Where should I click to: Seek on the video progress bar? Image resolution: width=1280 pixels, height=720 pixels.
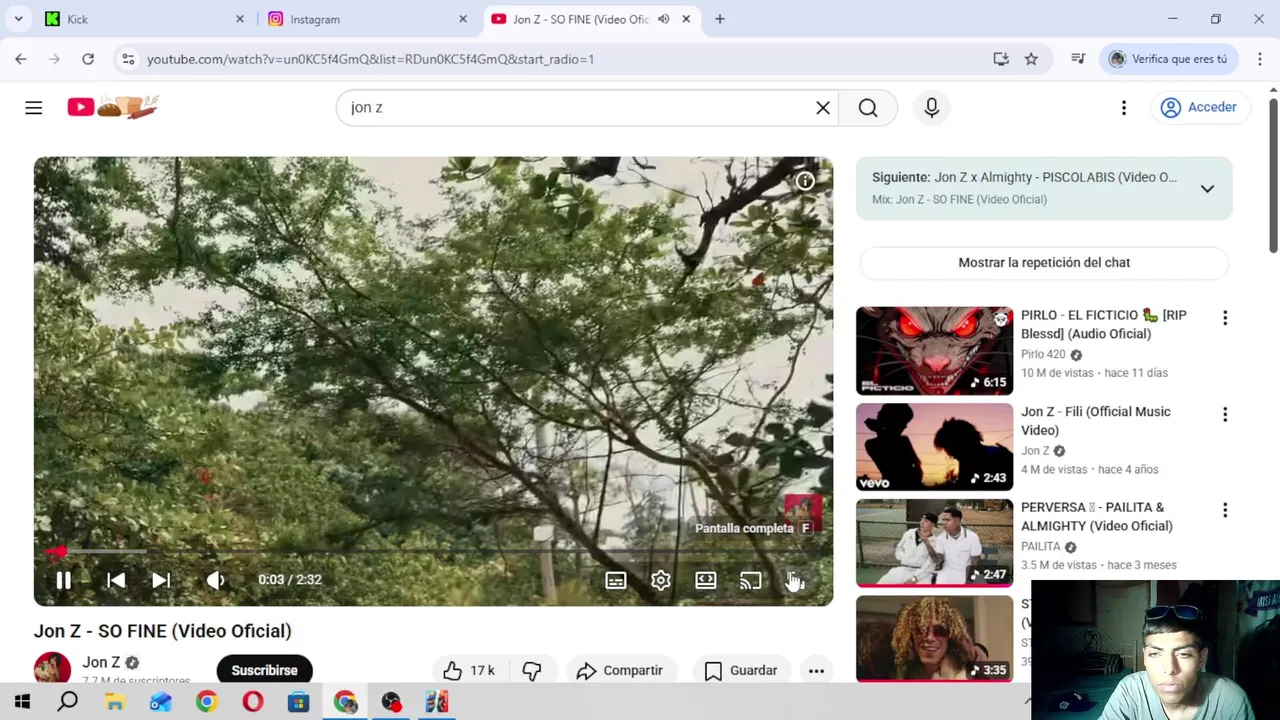point(433,551)
